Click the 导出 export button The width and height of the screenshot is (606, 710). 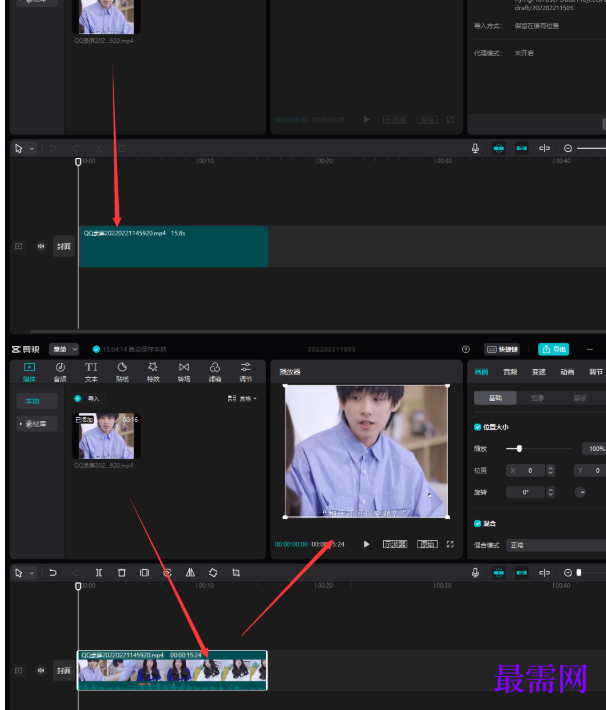click(553, 349)
